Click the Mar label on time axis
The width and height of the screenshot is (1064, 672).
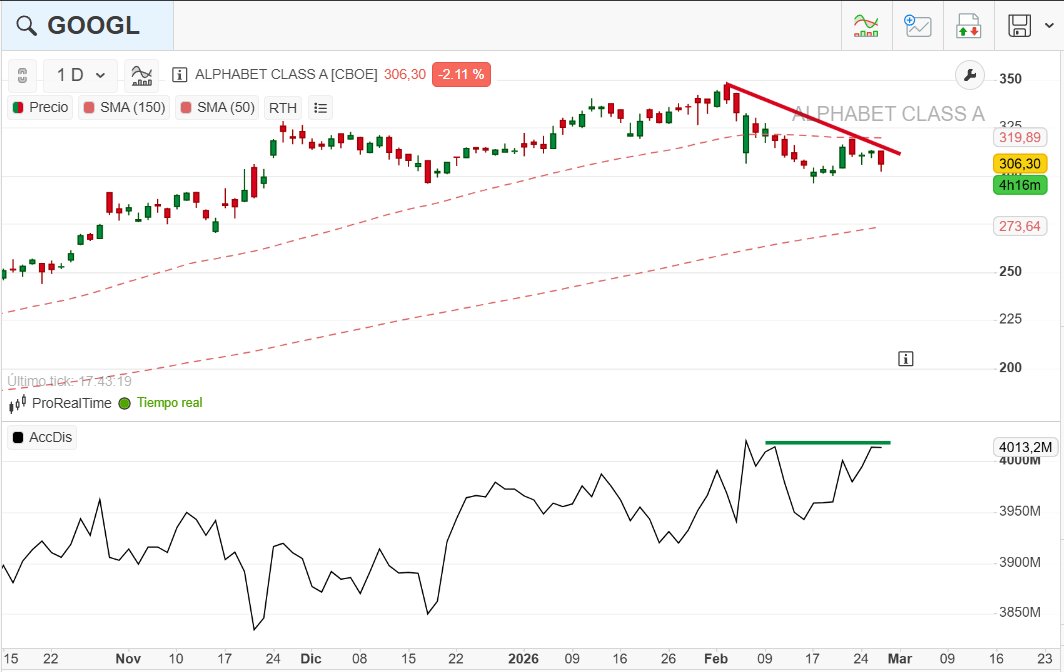click(x=900, y=658)
